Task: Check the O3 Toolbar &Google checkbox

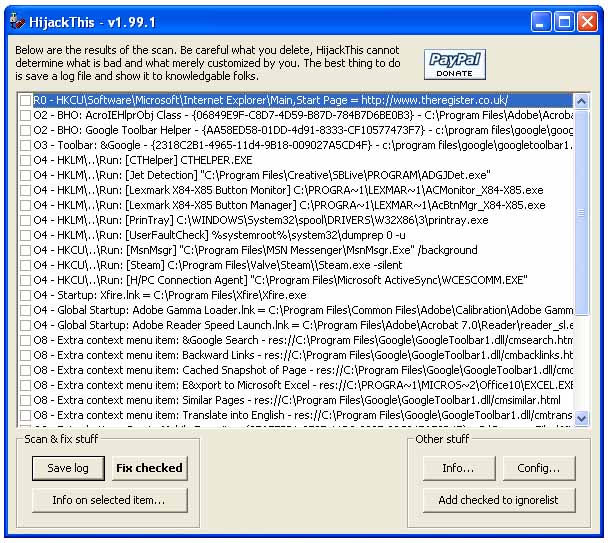Action: [x=26, y=145]
